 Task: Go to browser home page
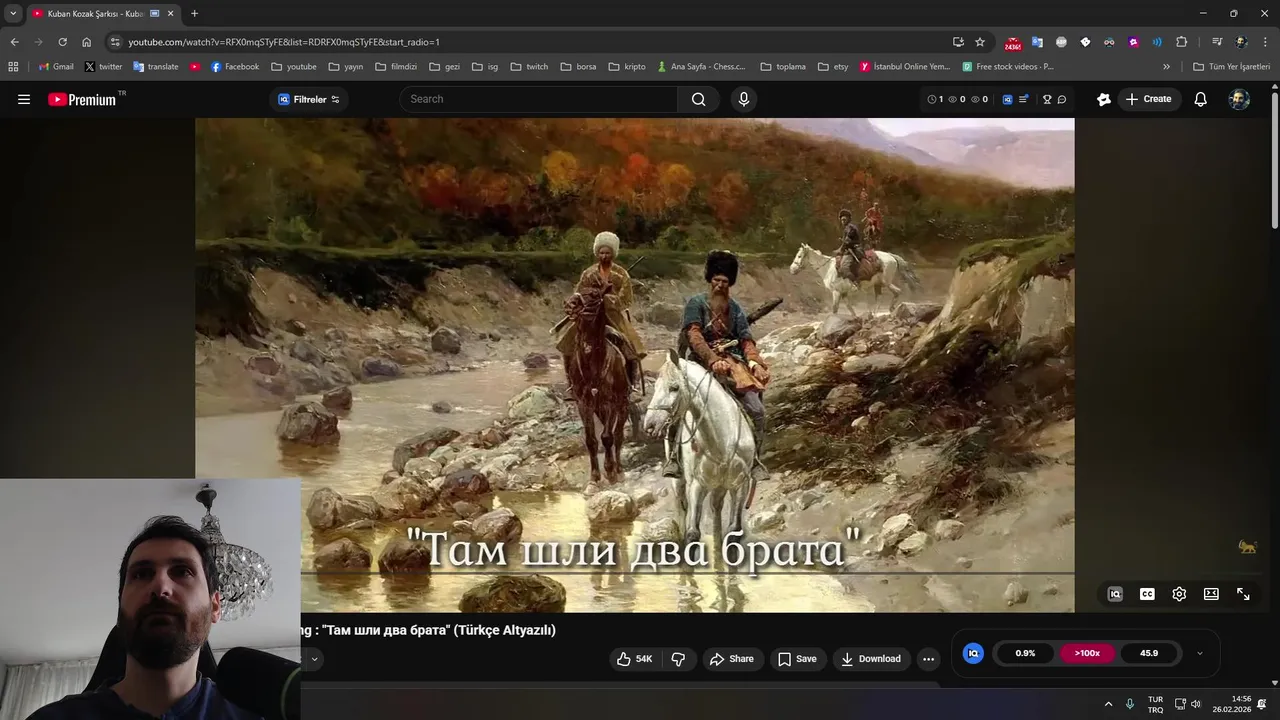click(x=86, y=42)
